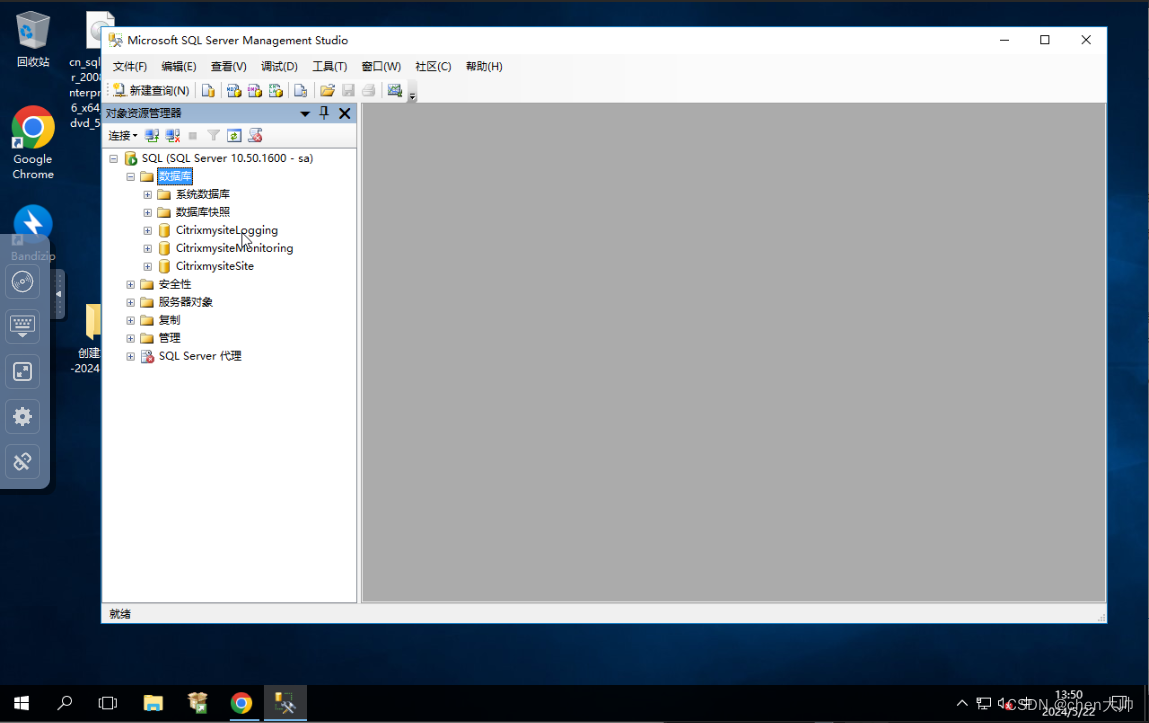This screenshot has height=723, width=1149.
Task: Toggle auto-hide pin of 对象资源管理器 panel
Action: pos(324,113)
